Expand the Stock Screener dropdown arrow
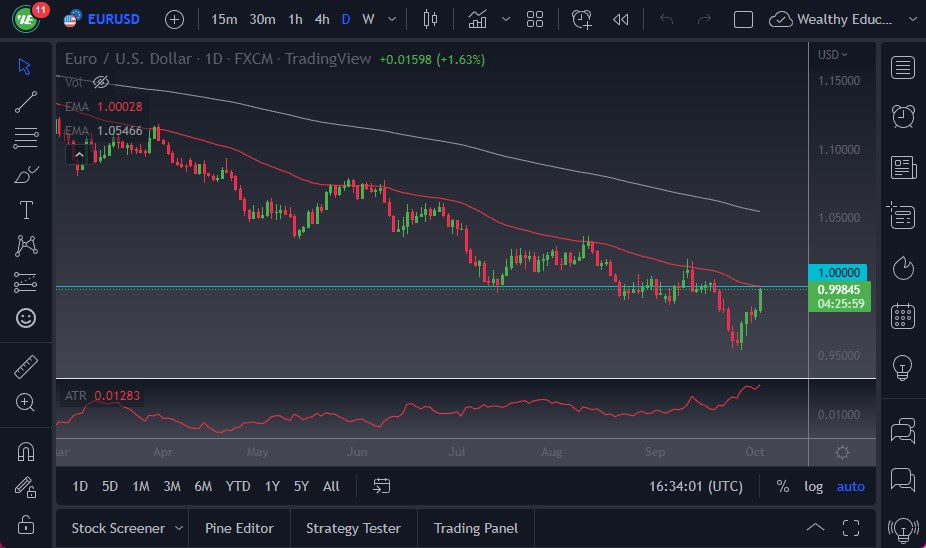This screenshot has height=548, width=926. (178, 528)
